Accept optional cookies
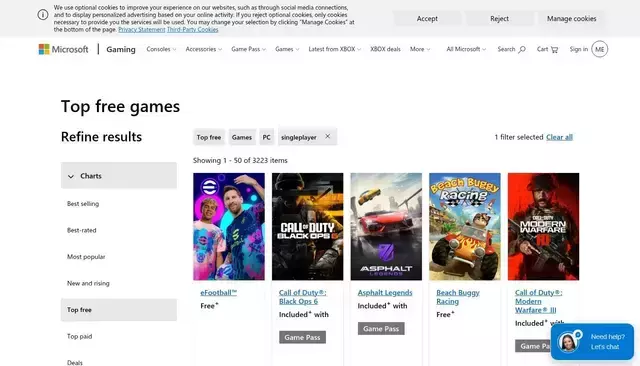Screen dimensions: 640x366 427,18
